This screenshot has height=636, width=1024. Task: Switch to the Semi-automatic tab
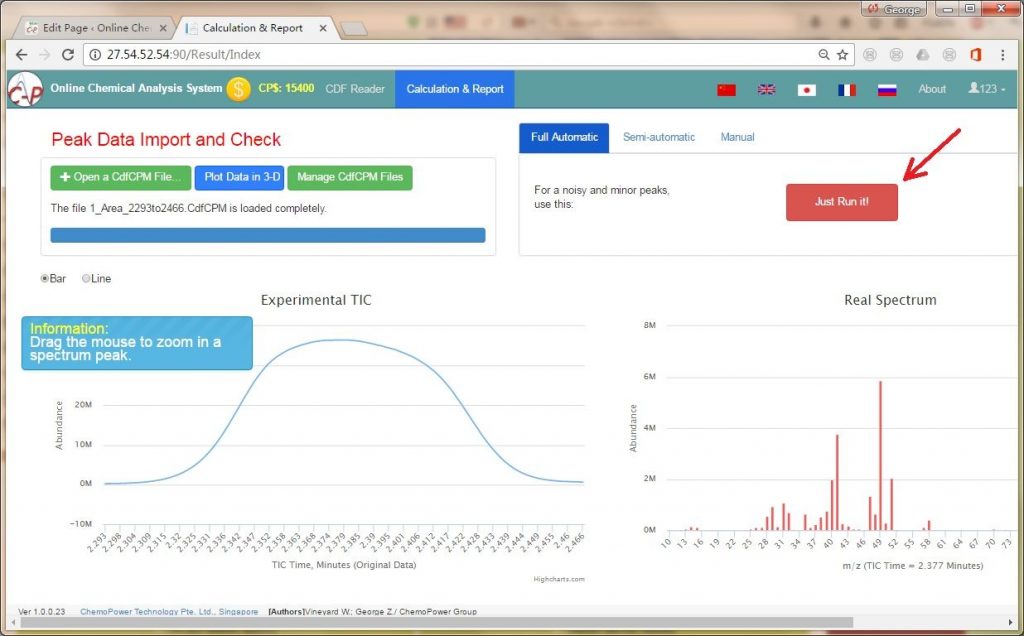(x=658, y=137)
